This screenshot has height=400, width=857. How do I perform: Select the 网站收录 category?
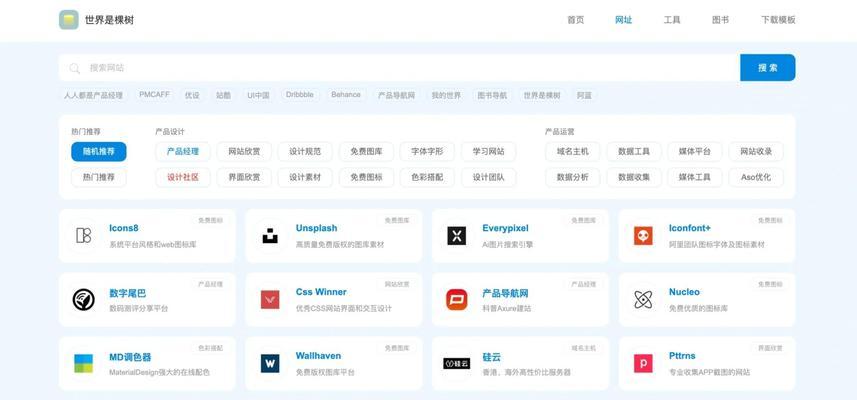tap(756, 151)
